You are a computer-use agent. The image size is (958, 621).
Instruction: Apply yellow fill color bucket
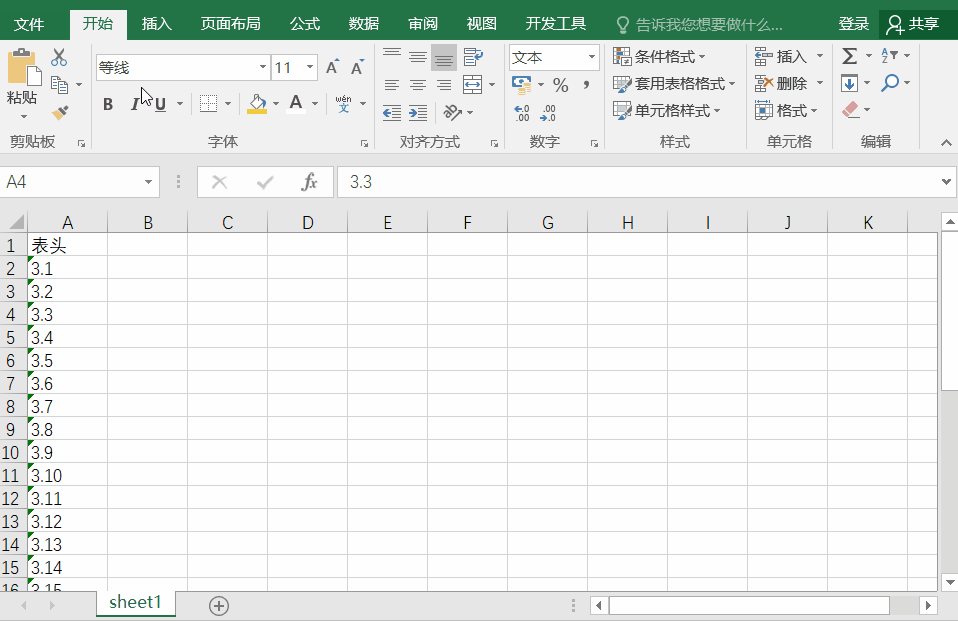[257, 104]
